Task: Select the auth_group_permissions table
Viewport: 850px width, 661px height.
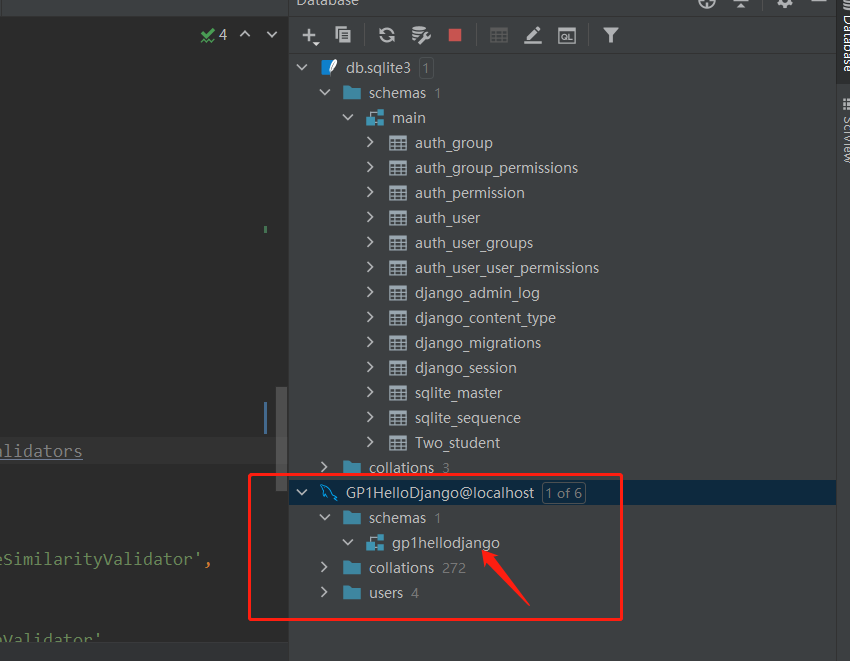Action: point(496,168)
